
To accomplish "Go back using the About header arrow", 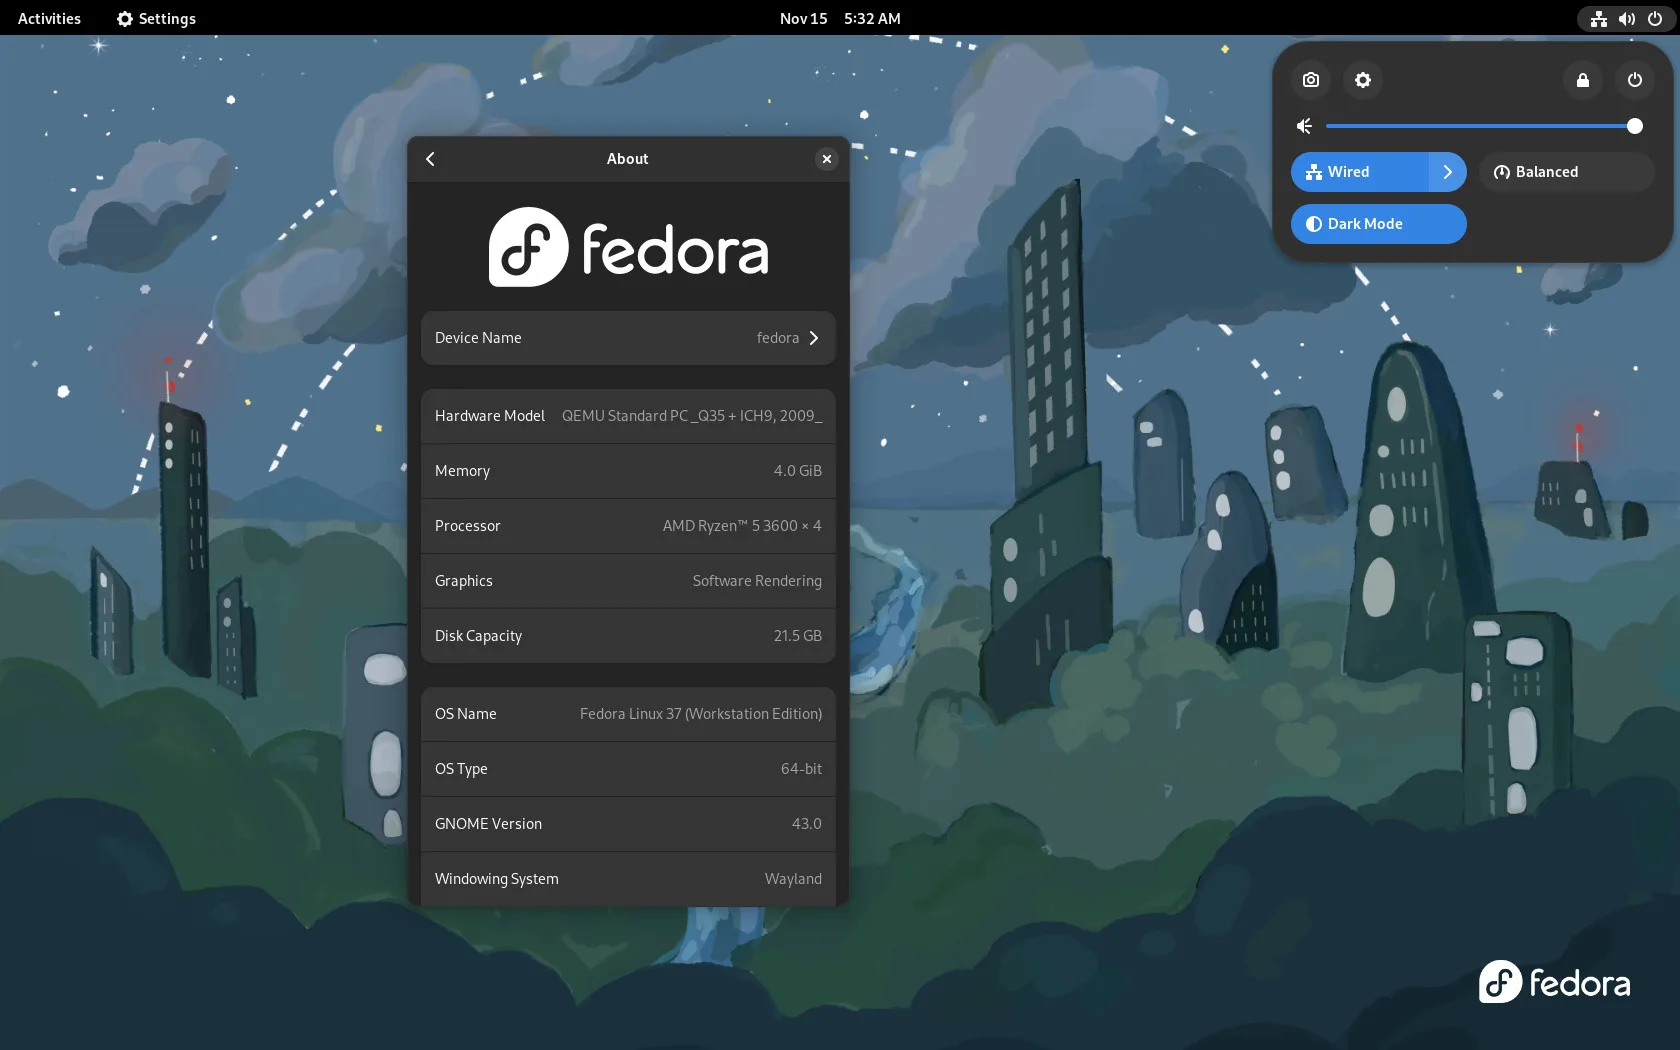I will [431, 159].
